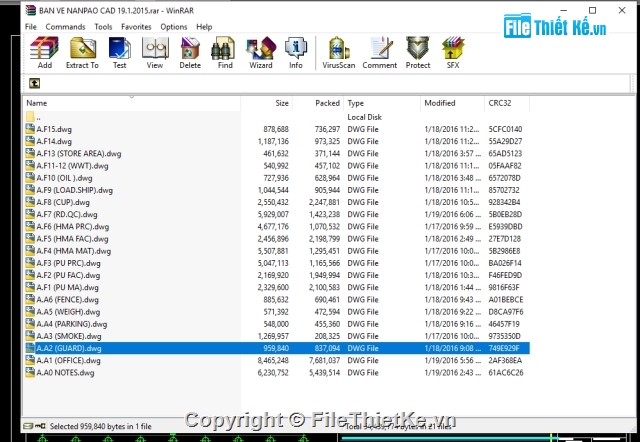
Task: Sort files by Size column header
Action: tap(266, 103)
